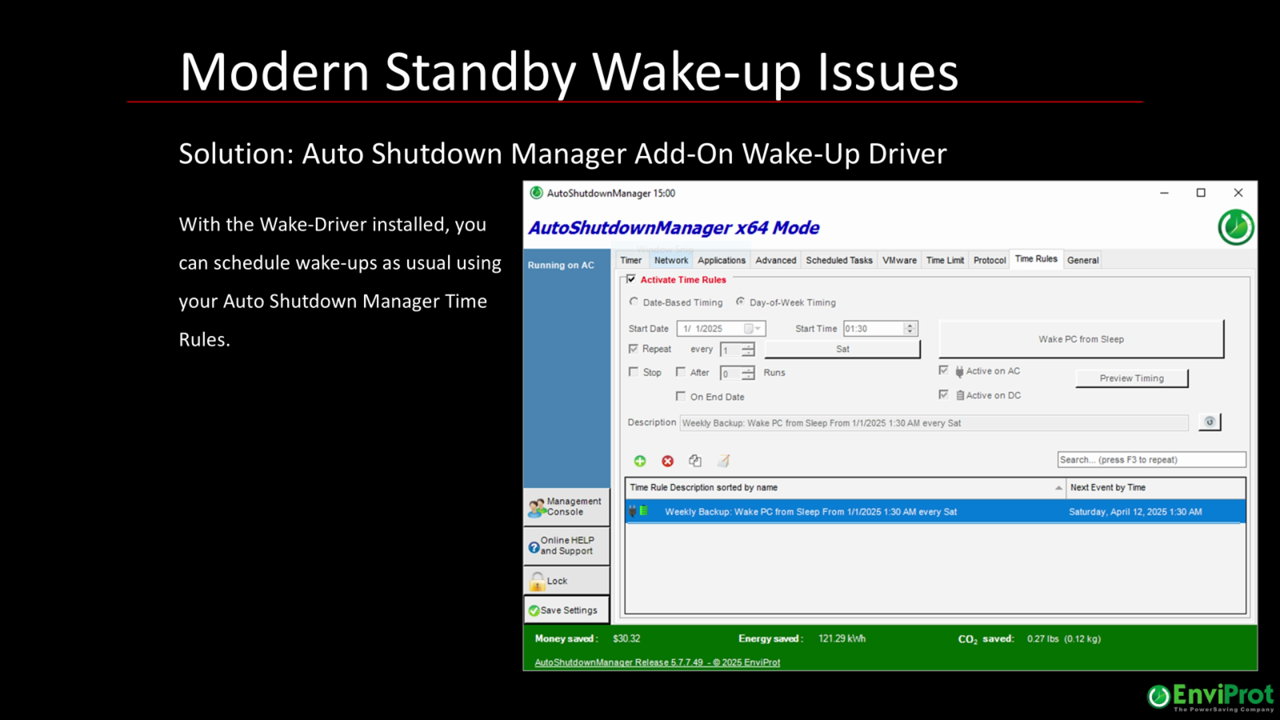Toggle the Activate Time Rules checkbox
This screenshot has height=720, width=1280.
pyautogui.click(x=630, y=280)
